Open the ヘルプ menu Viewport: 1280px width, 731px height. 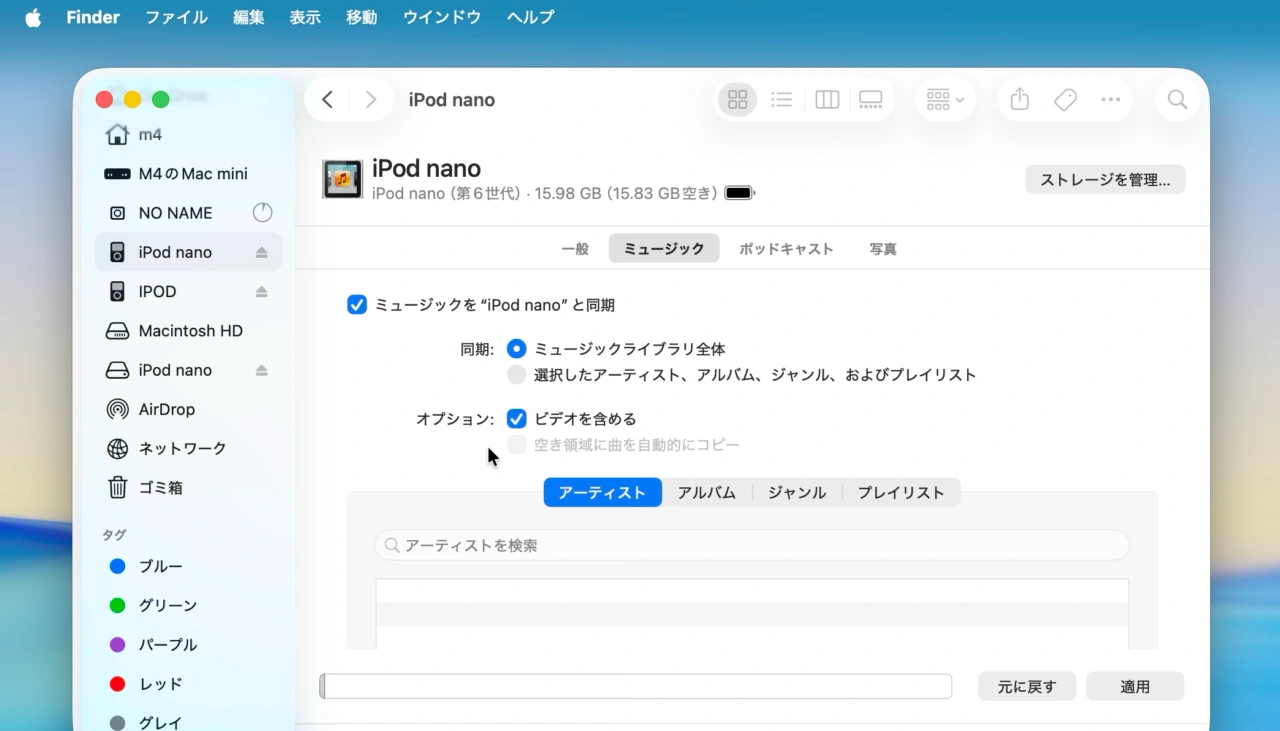click(x=530, y=17)
